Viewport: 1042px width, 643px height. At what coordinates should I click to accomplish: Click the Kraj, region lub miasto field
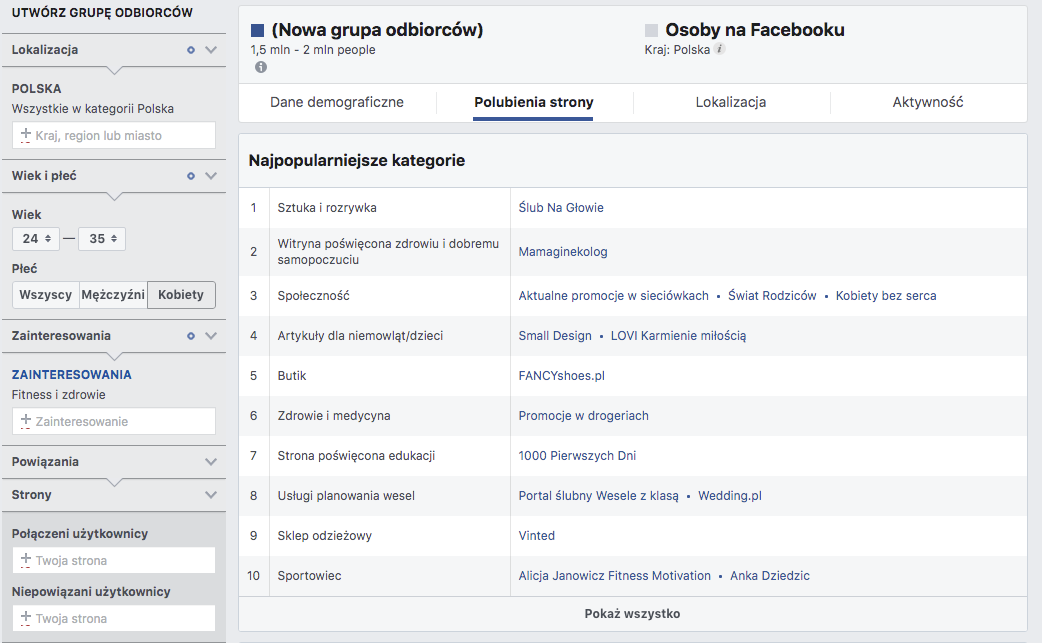pos(114,136)
